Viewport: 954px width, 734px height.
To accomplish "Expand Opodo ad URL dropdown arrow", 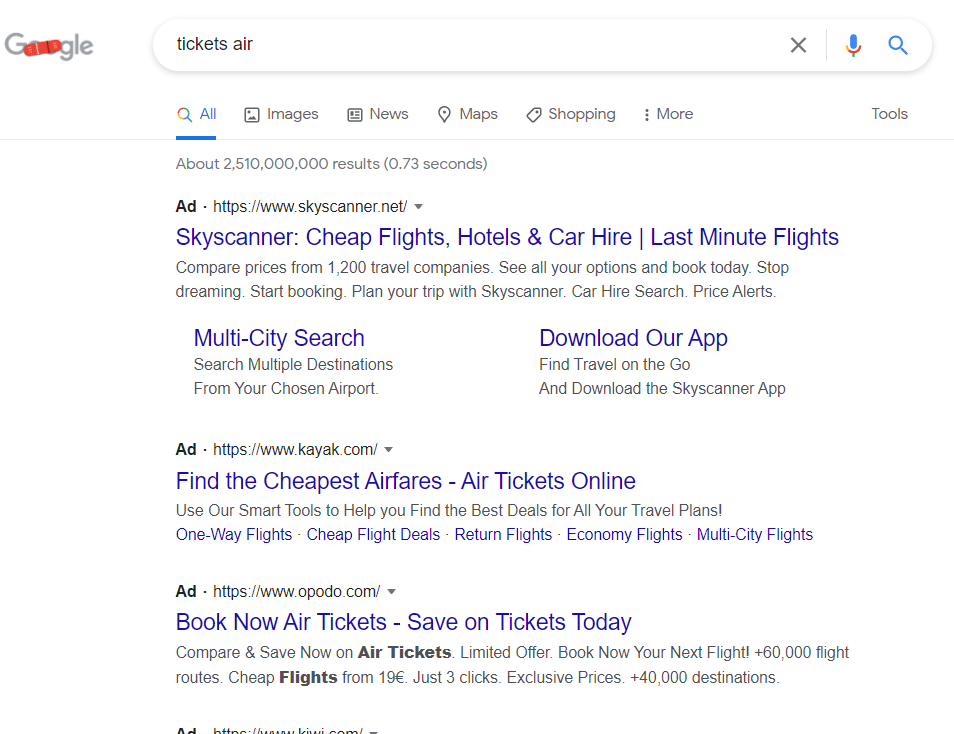I will click(x=392, y=591).
